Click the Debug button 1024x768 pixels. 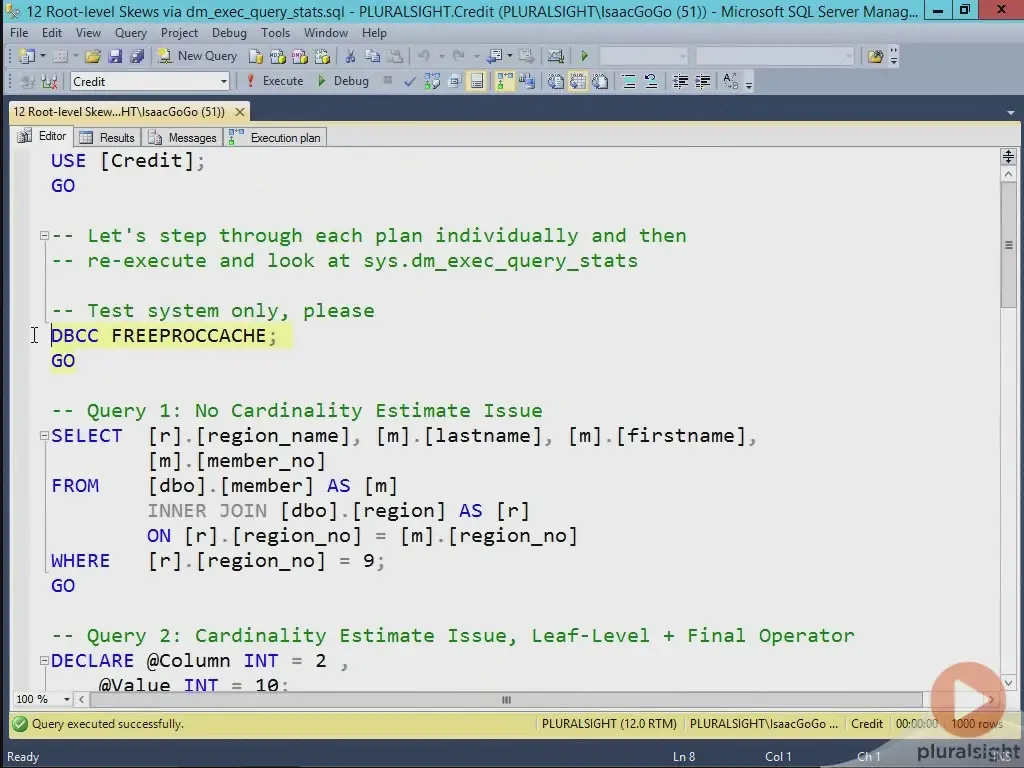pyautogui.click(x=344, y=82)
